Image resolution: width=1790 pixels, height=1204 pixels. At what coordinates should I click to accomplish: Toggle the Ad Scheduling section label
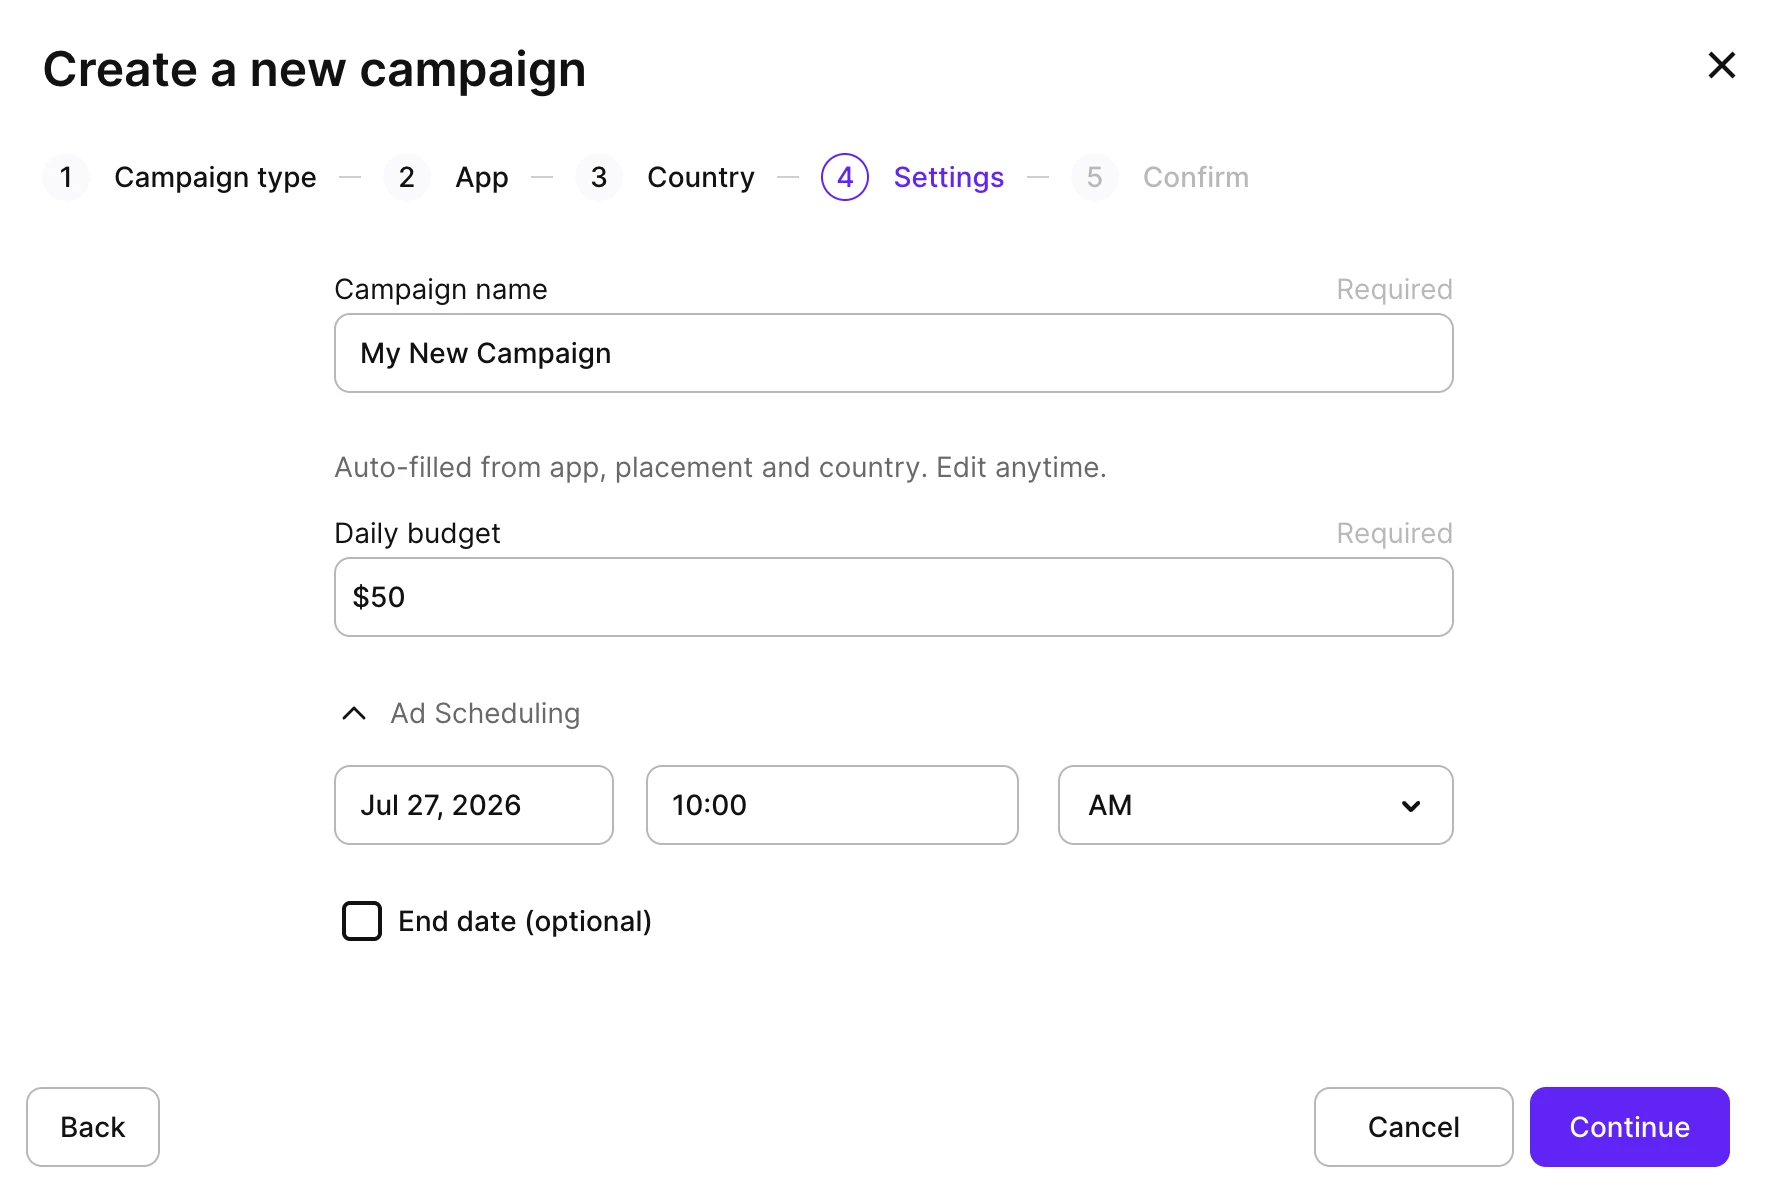point(485,713)
